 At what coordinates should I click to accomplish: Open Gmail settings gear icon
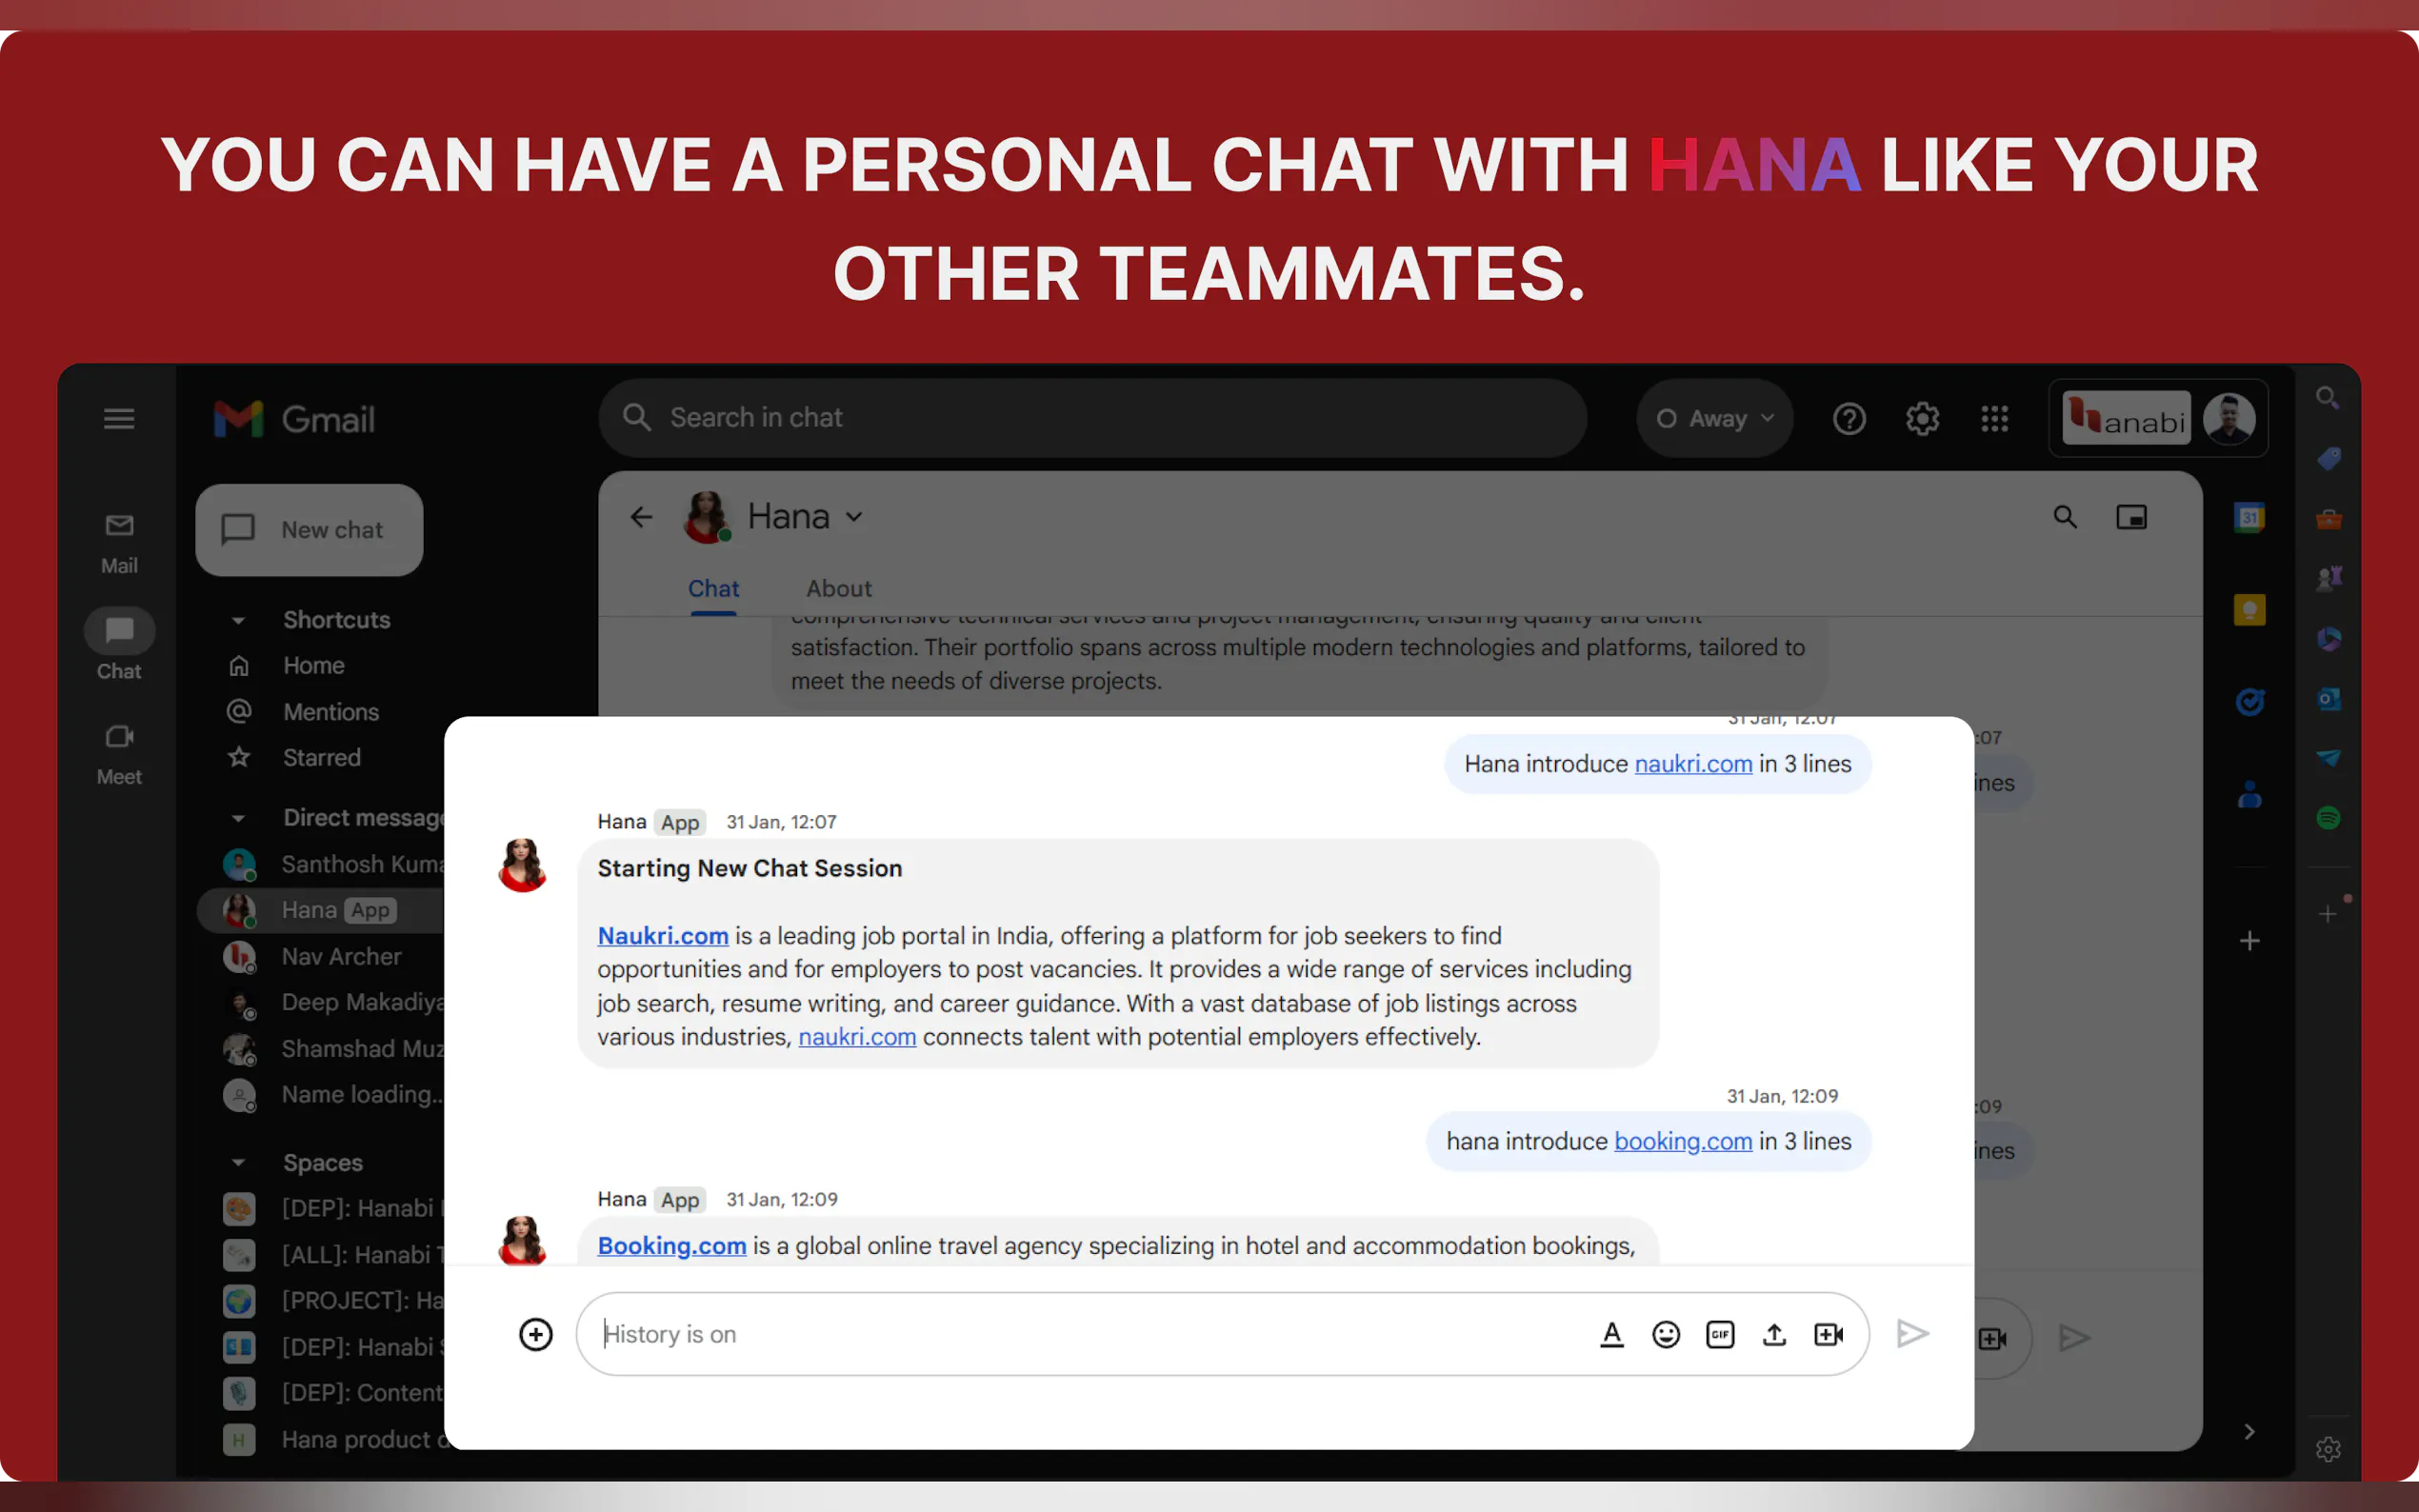[x=1921, y=418]
